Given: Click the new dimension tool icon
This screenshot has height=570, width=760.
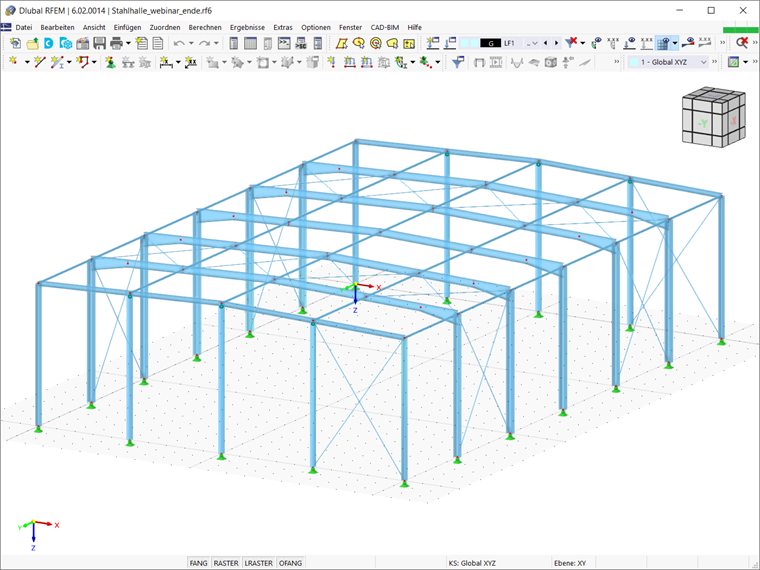Looking at the screenshot, I should pos(166,62).
